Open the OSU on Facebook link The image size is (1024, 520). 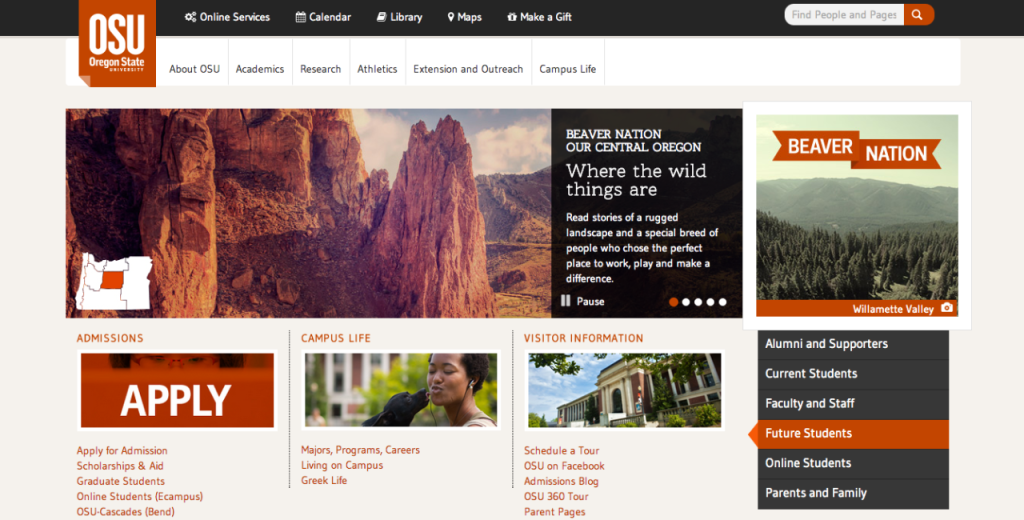point(564,466)
